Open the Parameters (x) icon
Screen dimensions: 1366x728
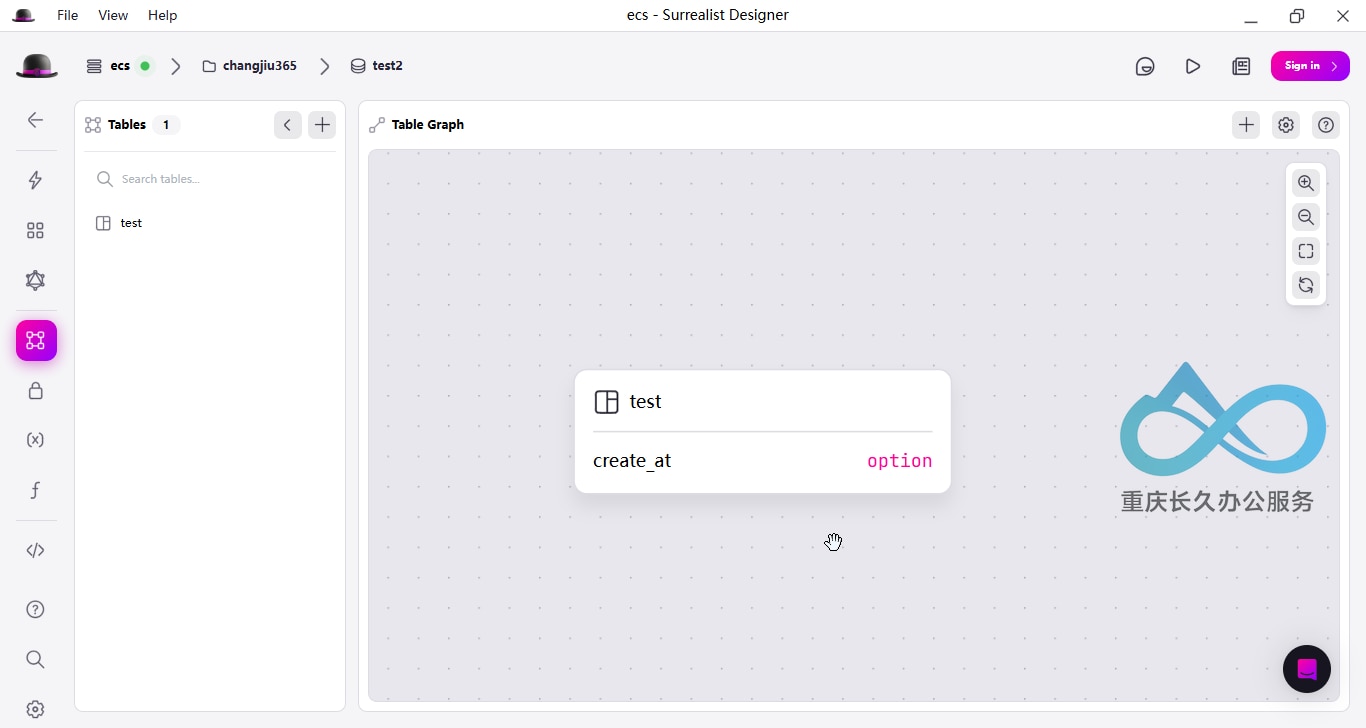pos(35,440)
